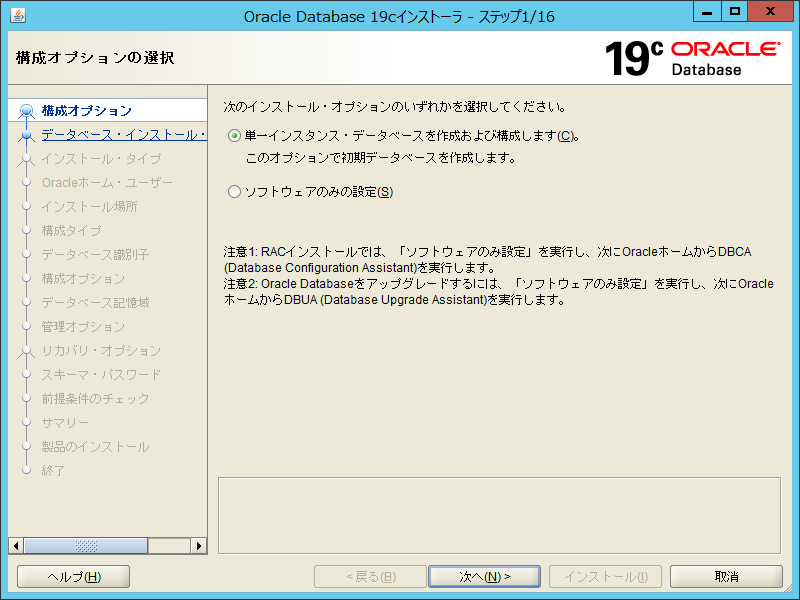Proceed with the 次へ(N) button
The height and width of the screenshot is (600, 800).
tap(484, 577)
